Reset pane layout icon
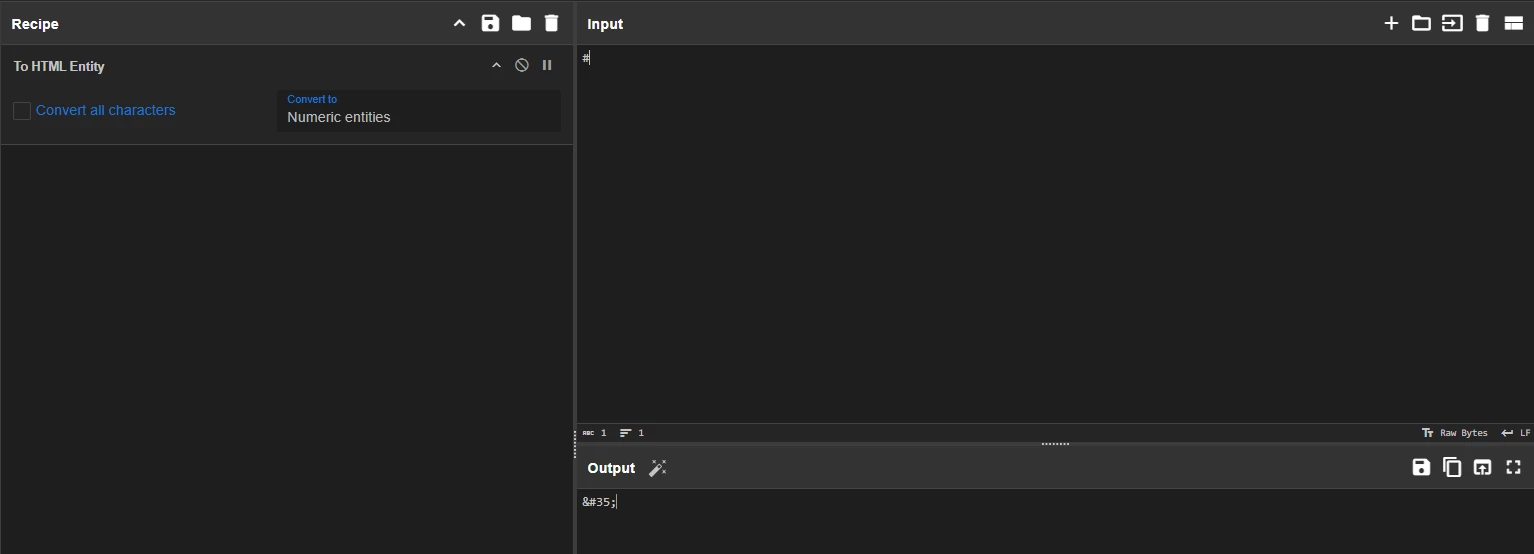 coord(1514,23)
